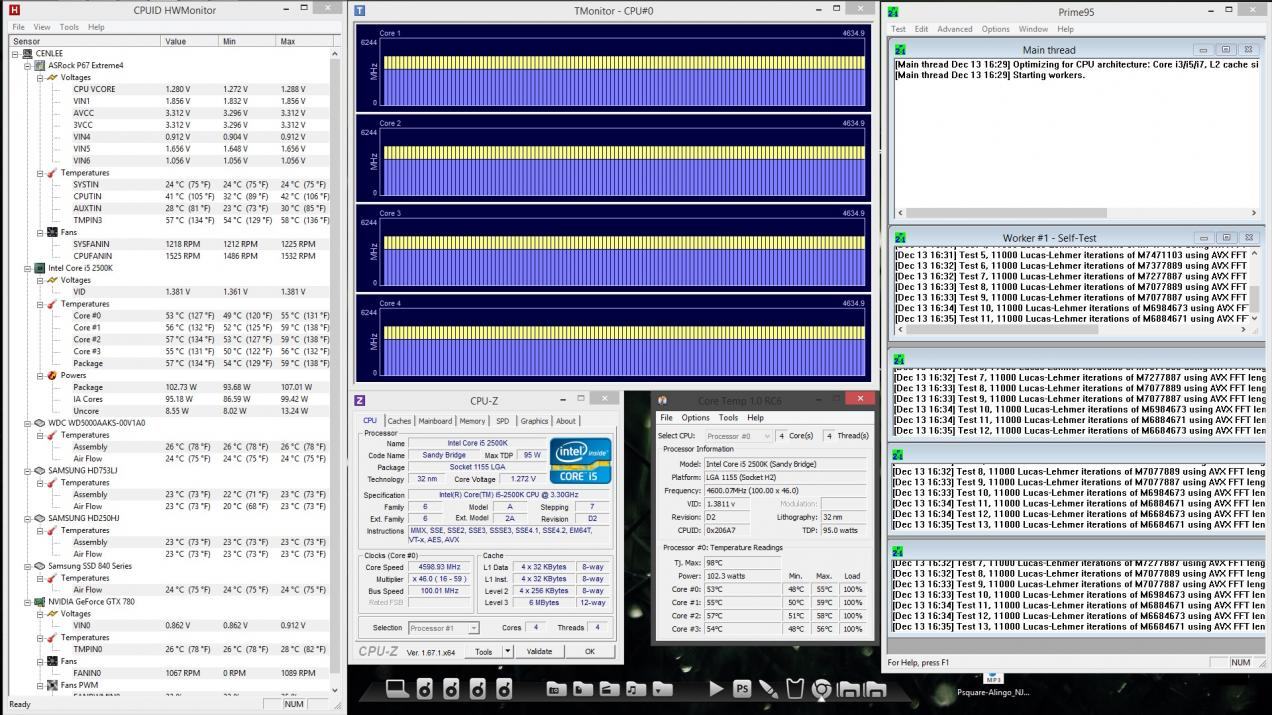Click the play triangle icon in the dock
Viewport: 1272px width, 715px height.
point(716,688)
